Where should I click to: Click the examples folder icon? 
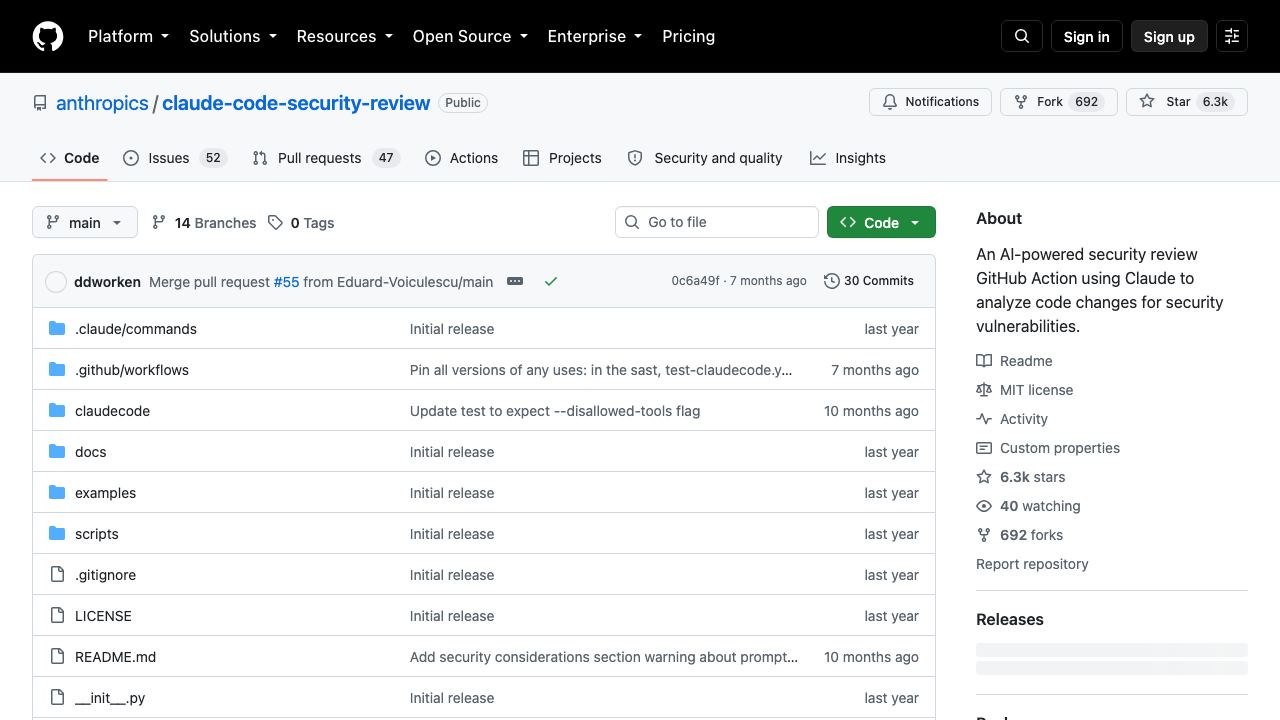pos(57,493)
